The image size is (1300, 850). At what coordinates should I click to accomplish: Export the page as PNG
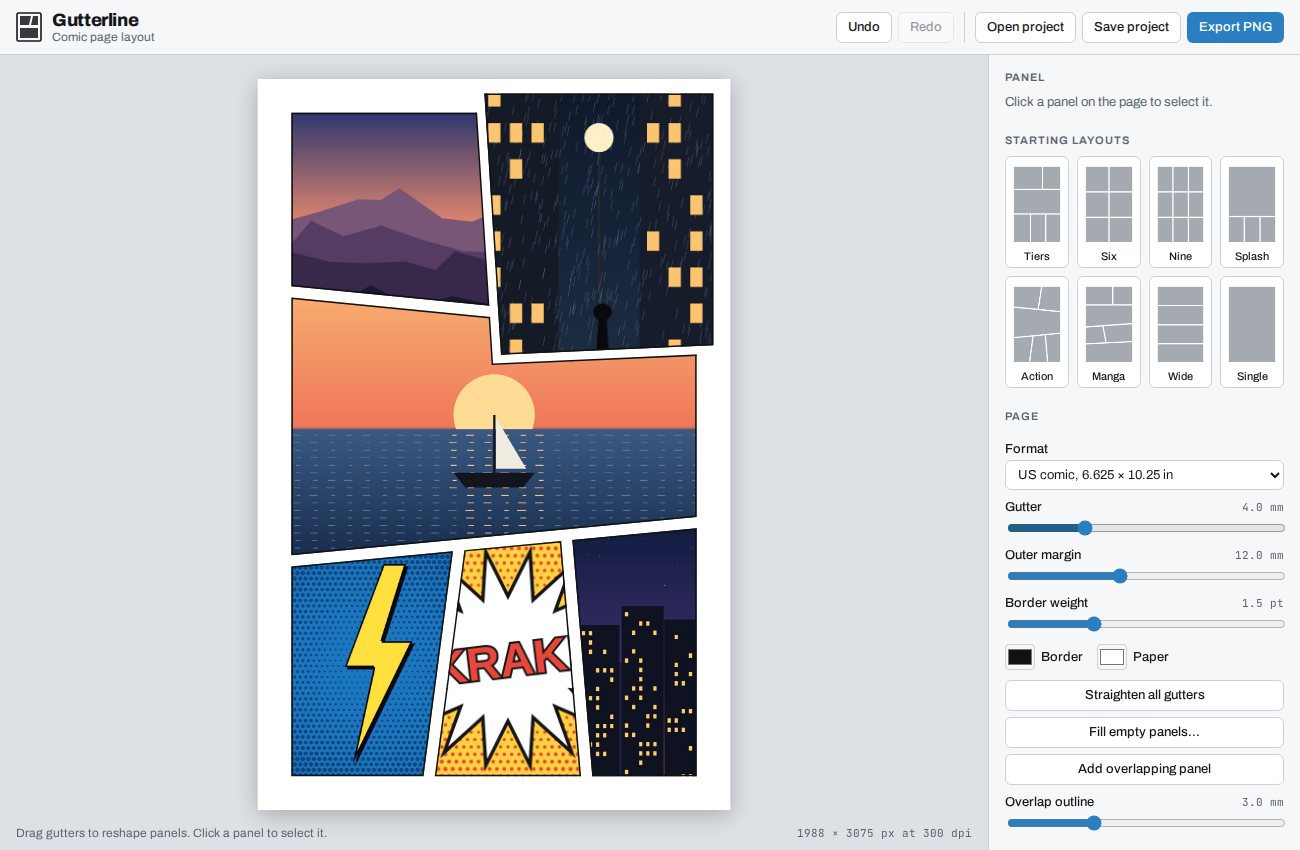click(x=1235, y=27)
